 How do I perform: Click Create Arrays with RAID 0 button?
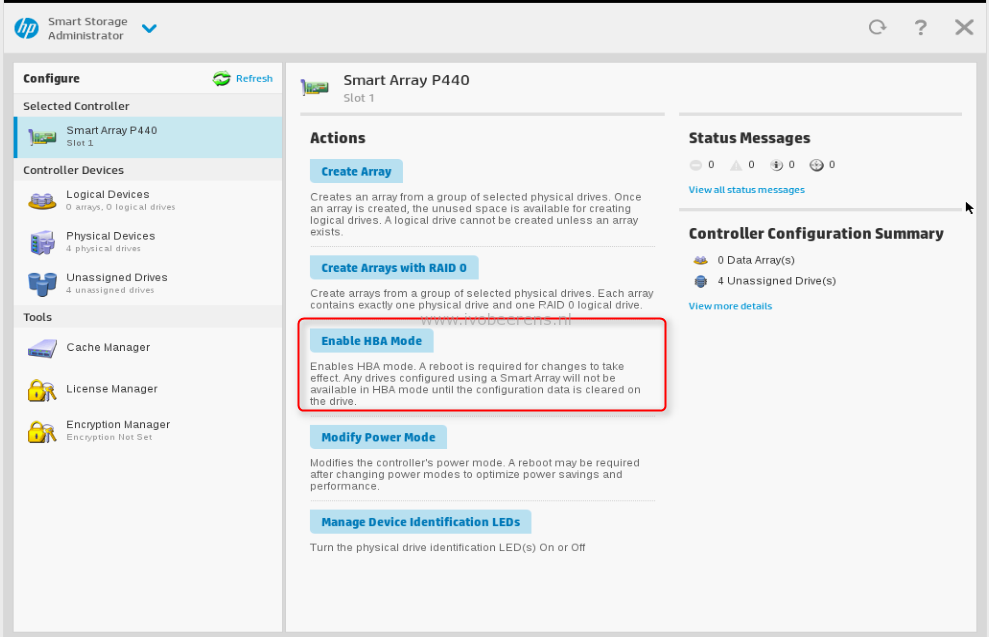click(x=394, y=267)
